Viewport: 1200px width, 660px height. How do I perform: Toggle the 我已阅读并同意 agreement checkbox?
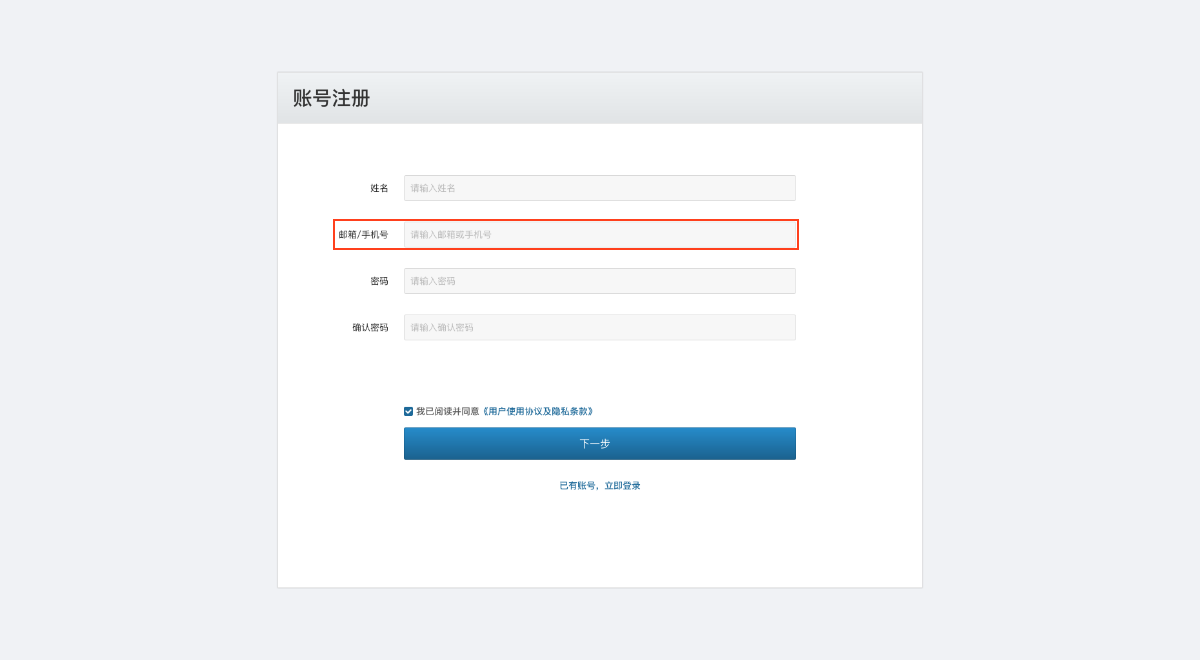pyautogui.click(x=408, y=411)
